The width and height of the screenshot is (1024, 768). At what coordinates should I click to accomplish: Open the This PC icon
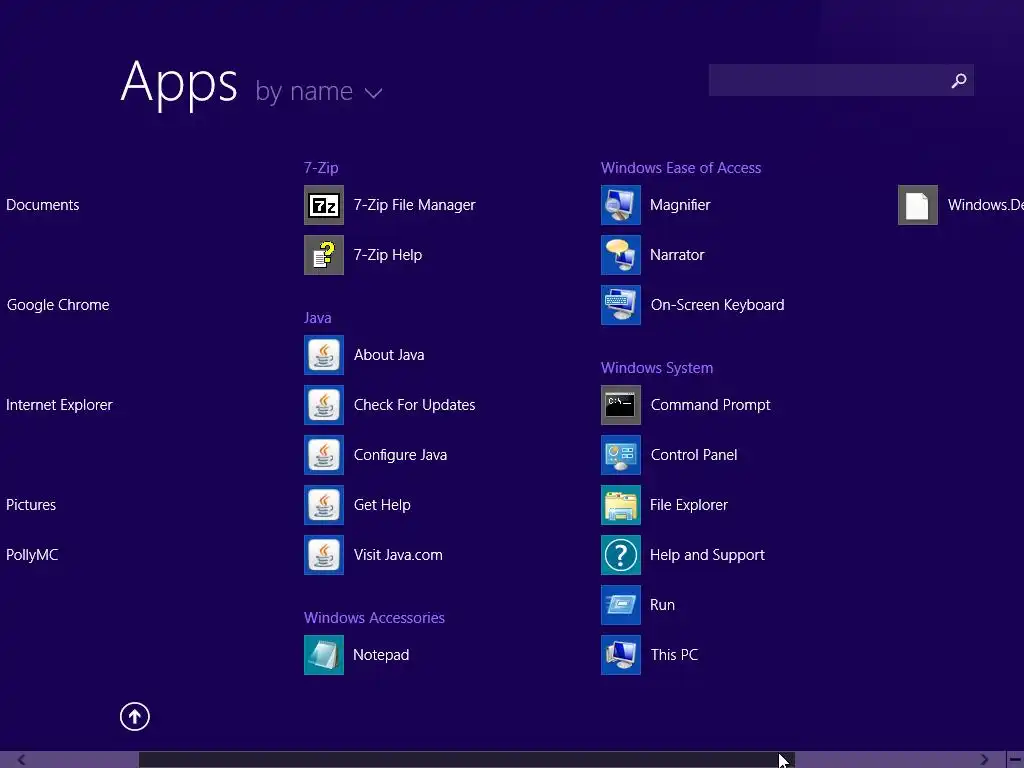coord(621,654)
